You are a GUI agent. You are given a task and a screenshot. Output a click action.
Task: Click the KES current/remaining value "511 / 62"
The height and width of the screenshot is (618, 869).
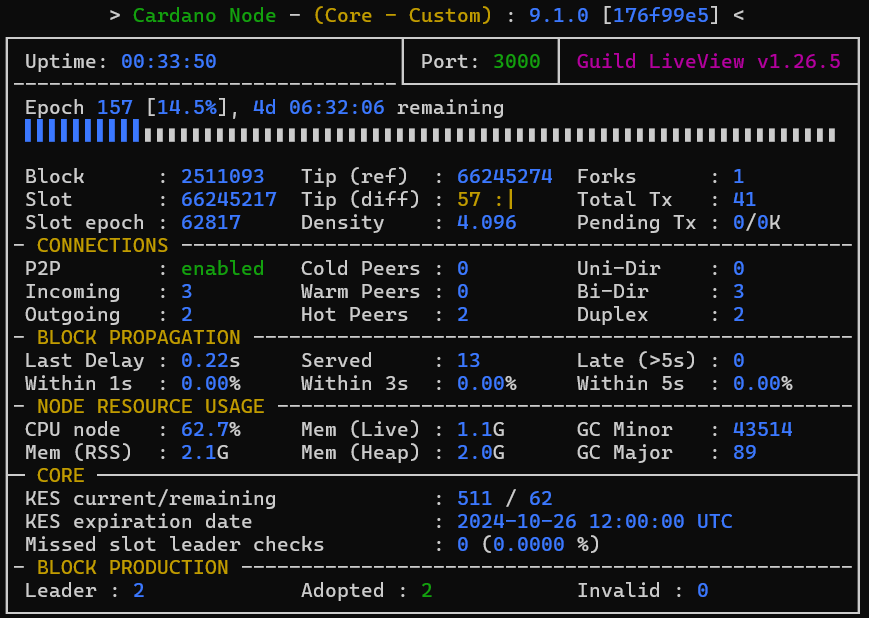[505, 499]
